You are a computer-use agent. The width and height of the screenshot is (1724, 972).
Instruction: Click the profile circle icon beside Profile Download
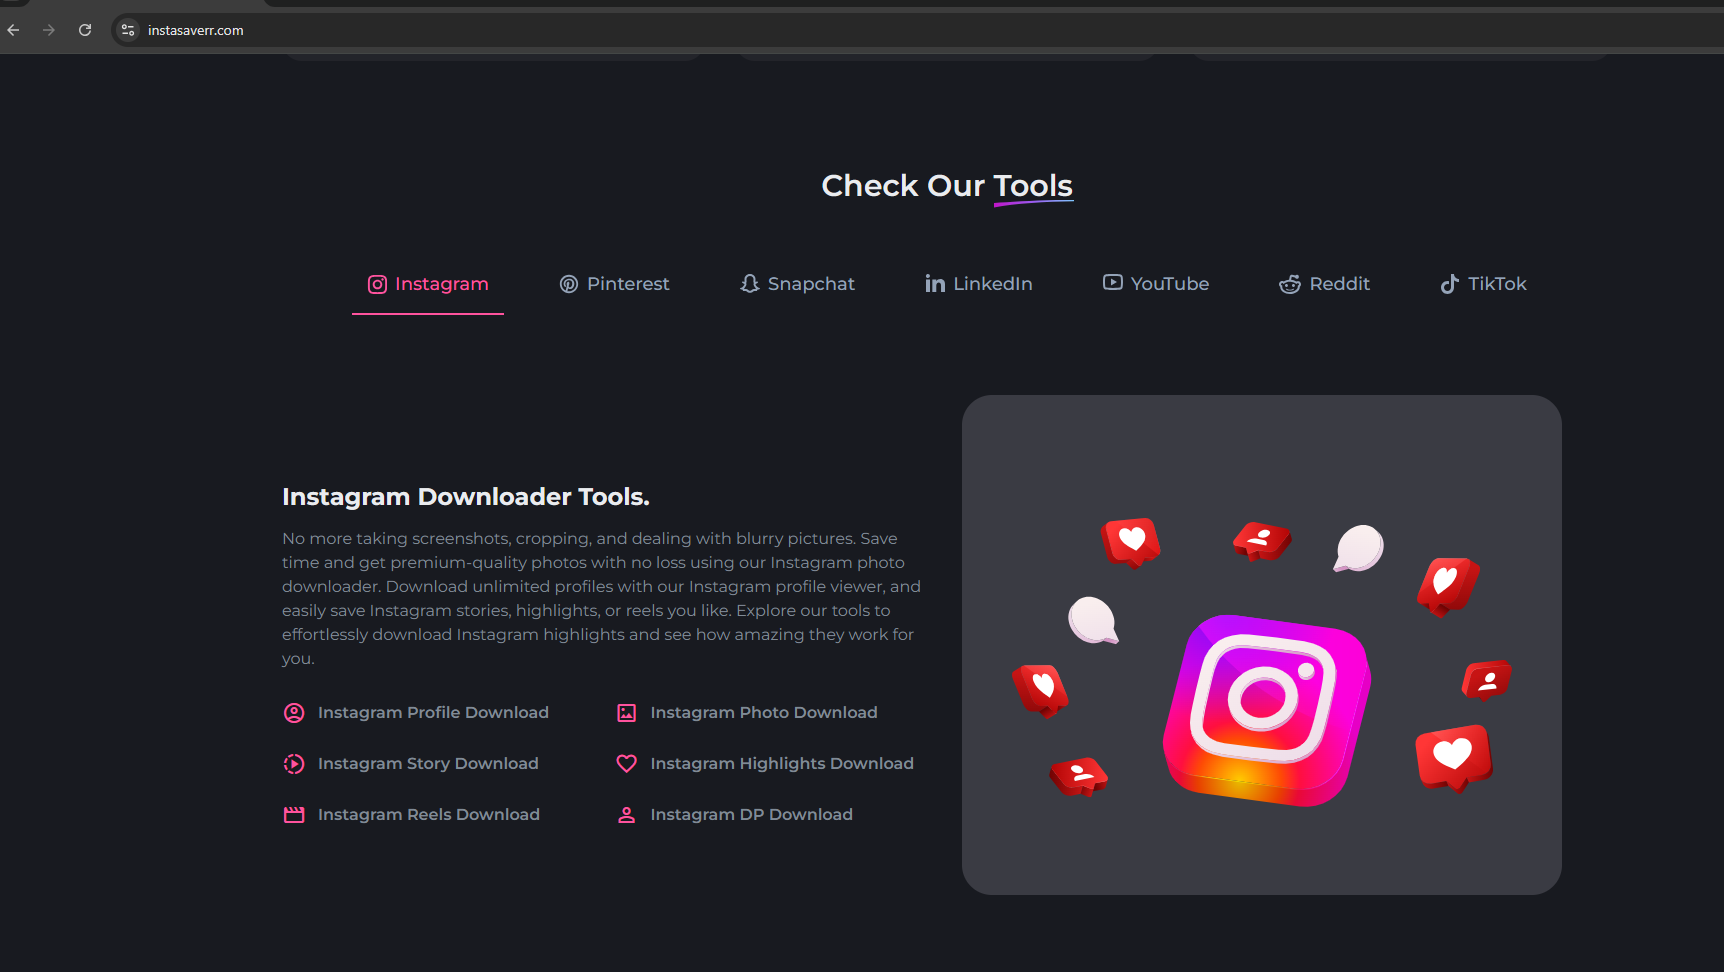pyautogui.click(x=294, y=713)
